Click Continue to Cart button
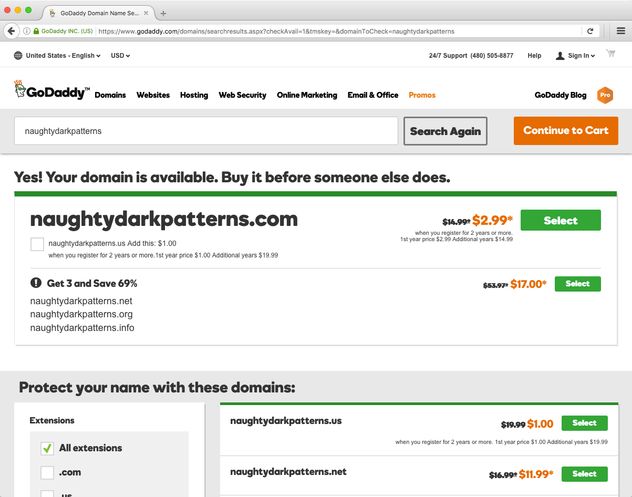The height and width of the screenshot is (497, 632). tap(565, 131)
